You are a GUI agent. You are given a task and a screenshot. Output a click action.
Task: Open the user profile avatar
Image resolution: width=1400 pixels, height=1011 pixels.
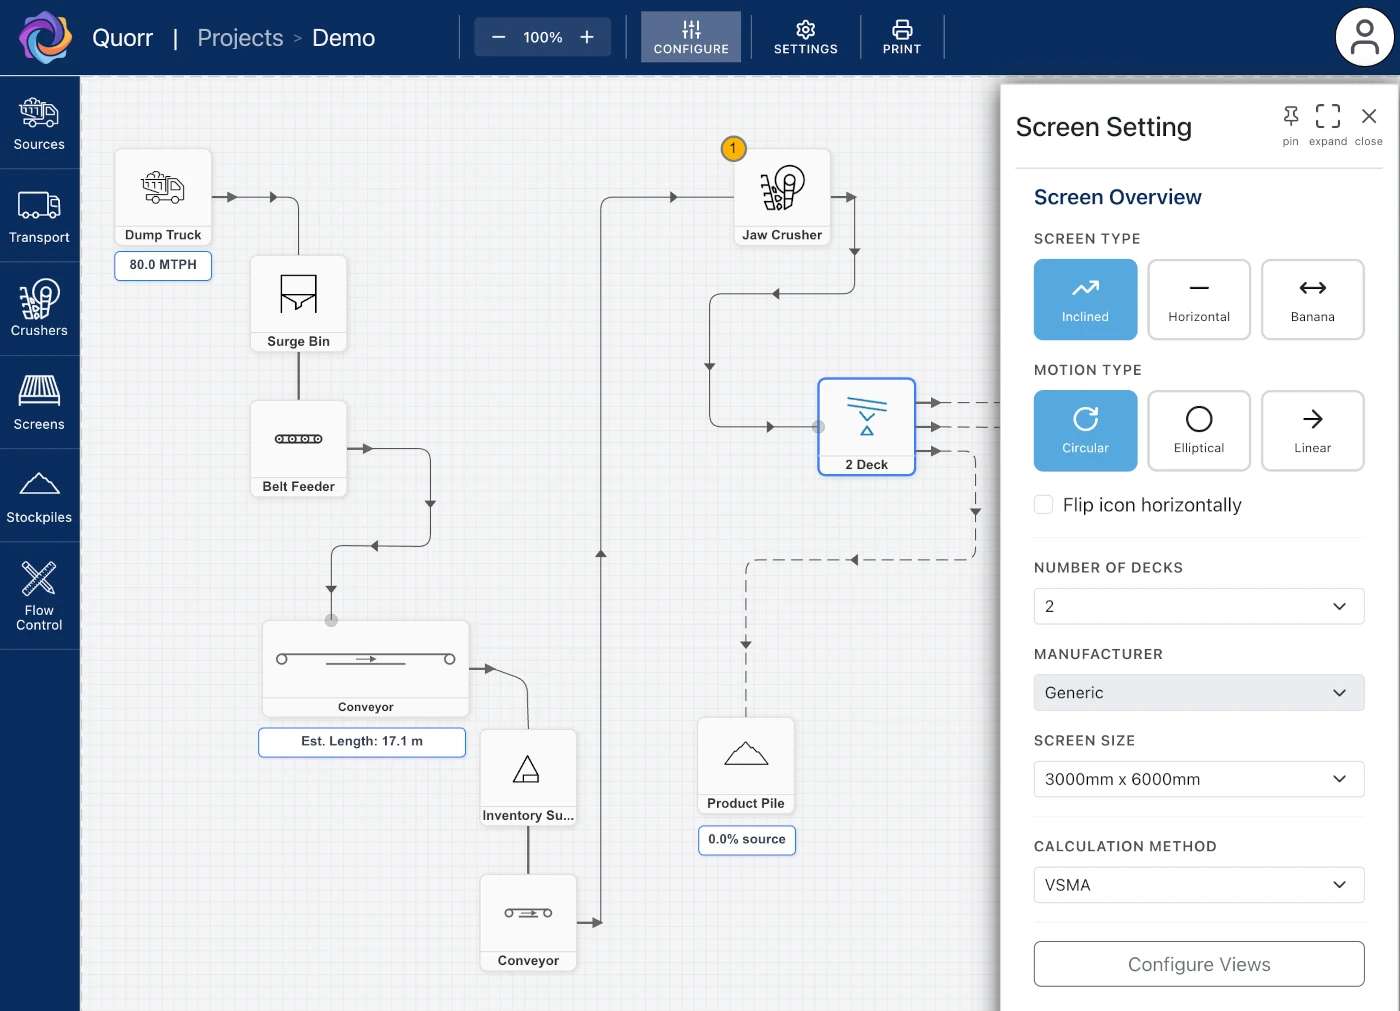point(1364,38)
